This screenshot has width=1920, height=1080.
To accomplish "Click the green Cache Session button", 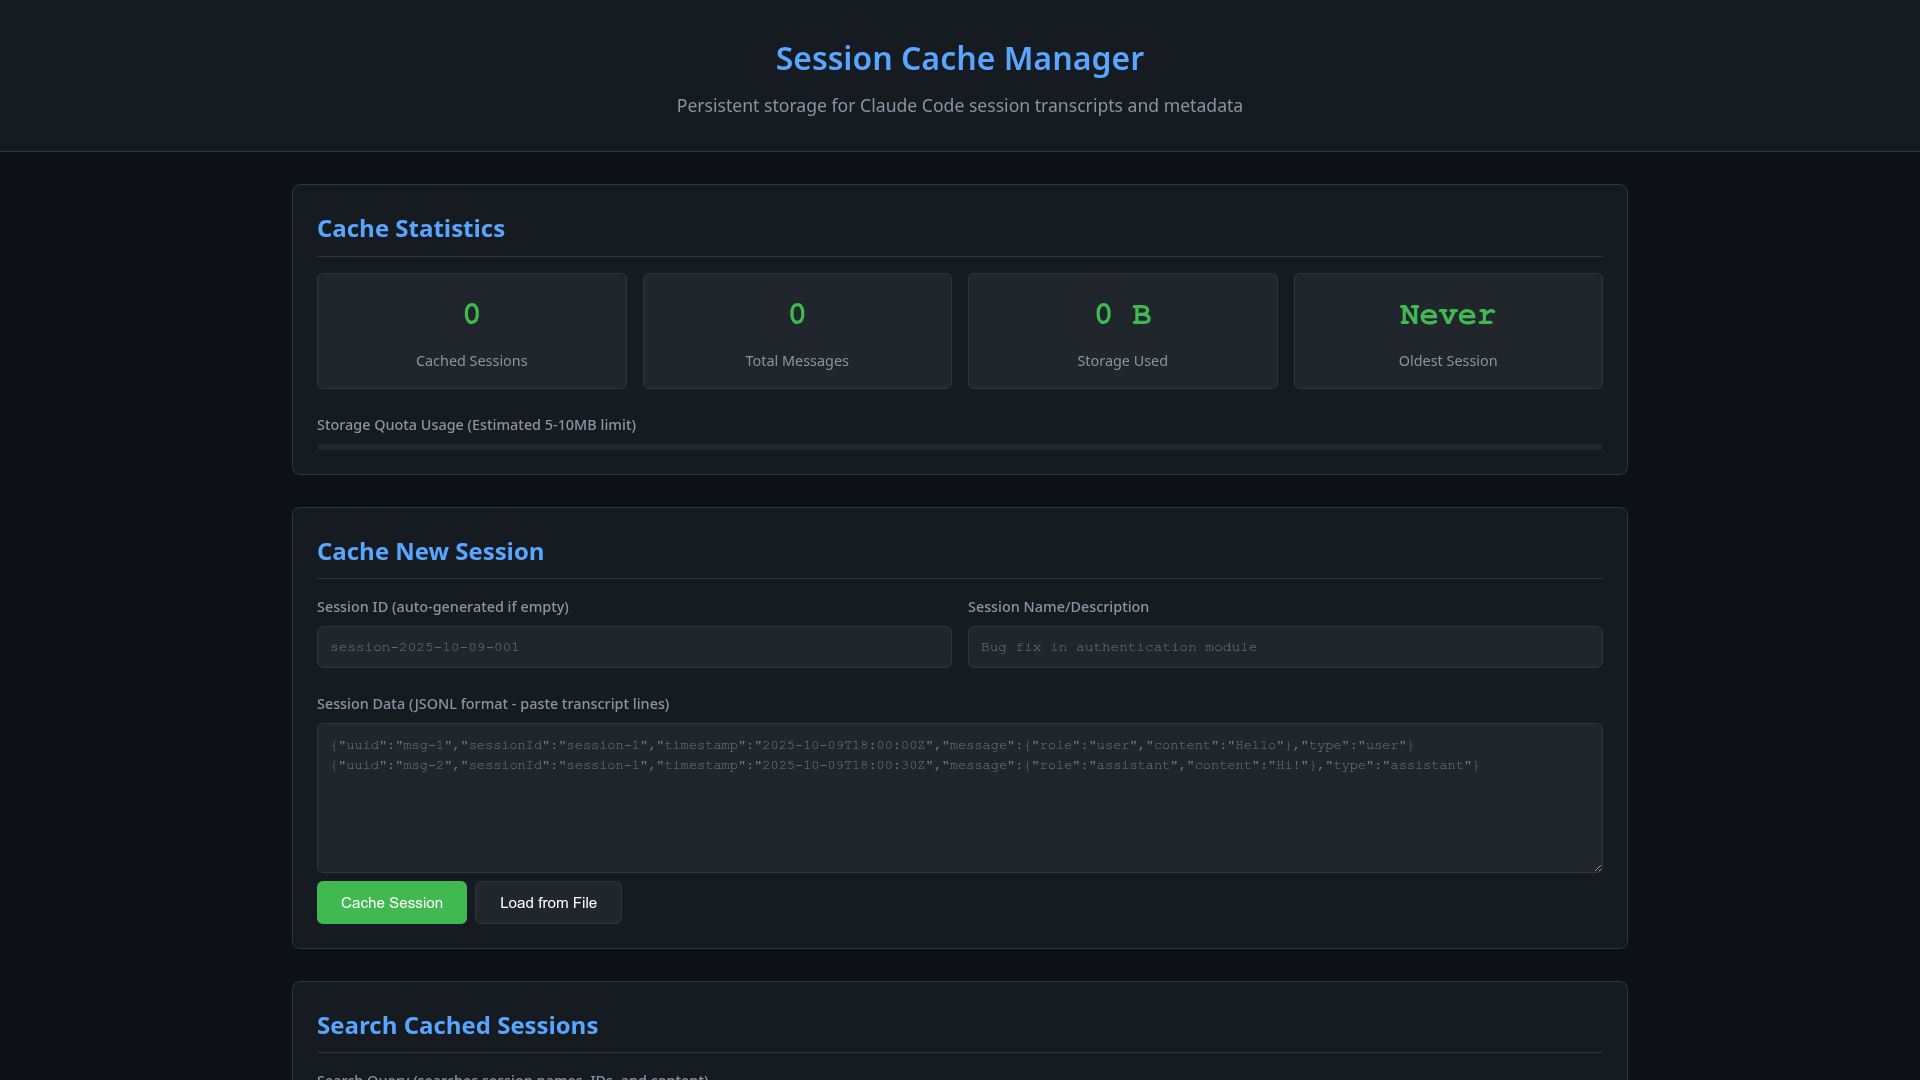I will pos(391,902).
